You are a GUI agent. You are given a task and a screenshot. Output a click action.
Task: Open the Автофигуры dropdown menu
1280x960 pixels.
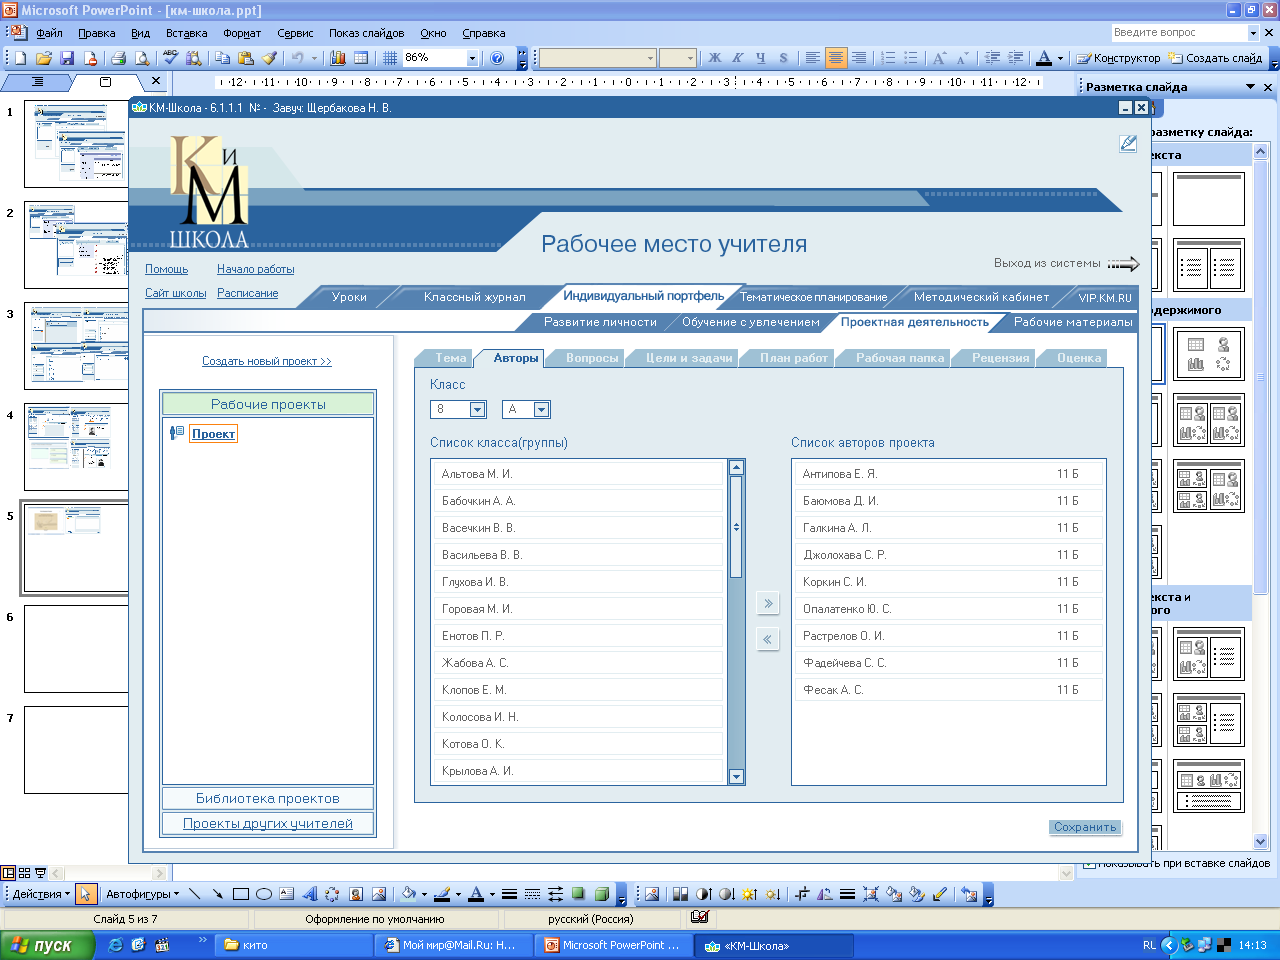(142, 894)
